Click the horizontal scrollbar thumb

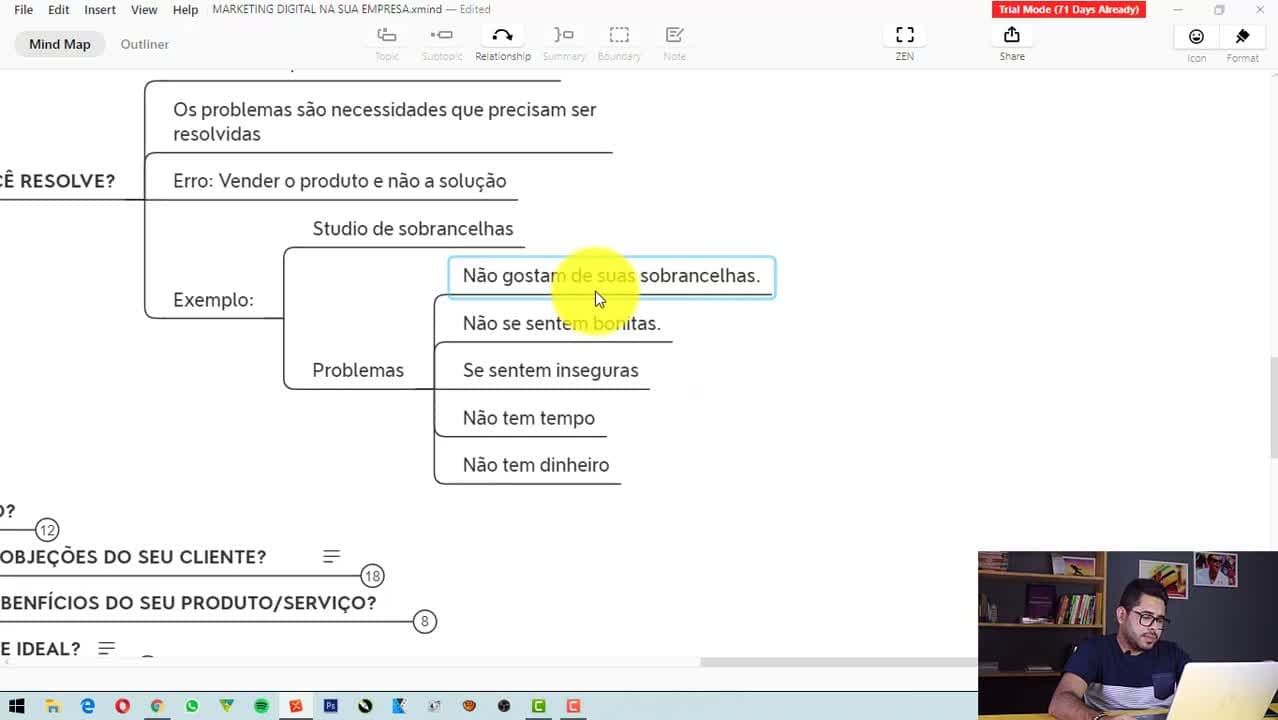[x=838, y=662]
